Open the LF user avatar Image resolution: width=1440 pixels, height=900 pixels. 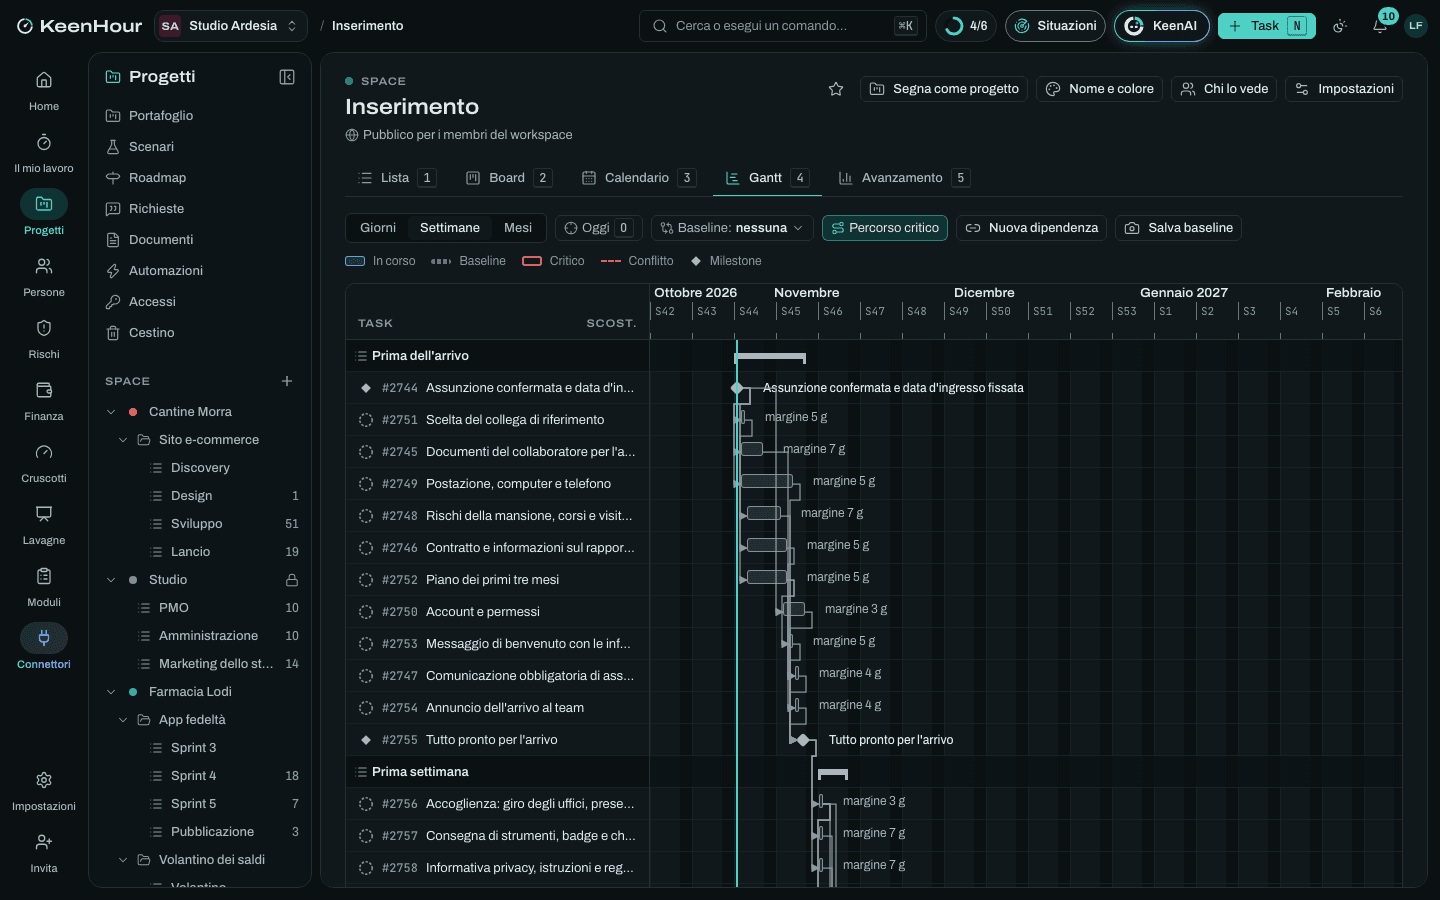(1415, 26)
